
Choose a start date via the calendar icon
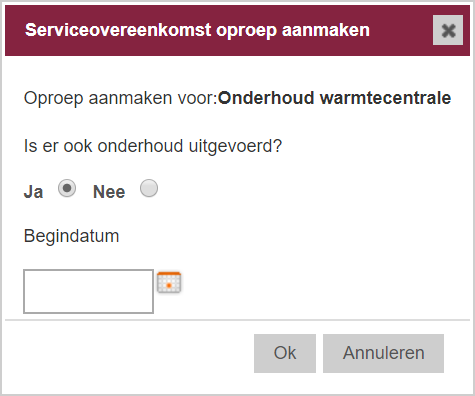click(x=169, y=283)
